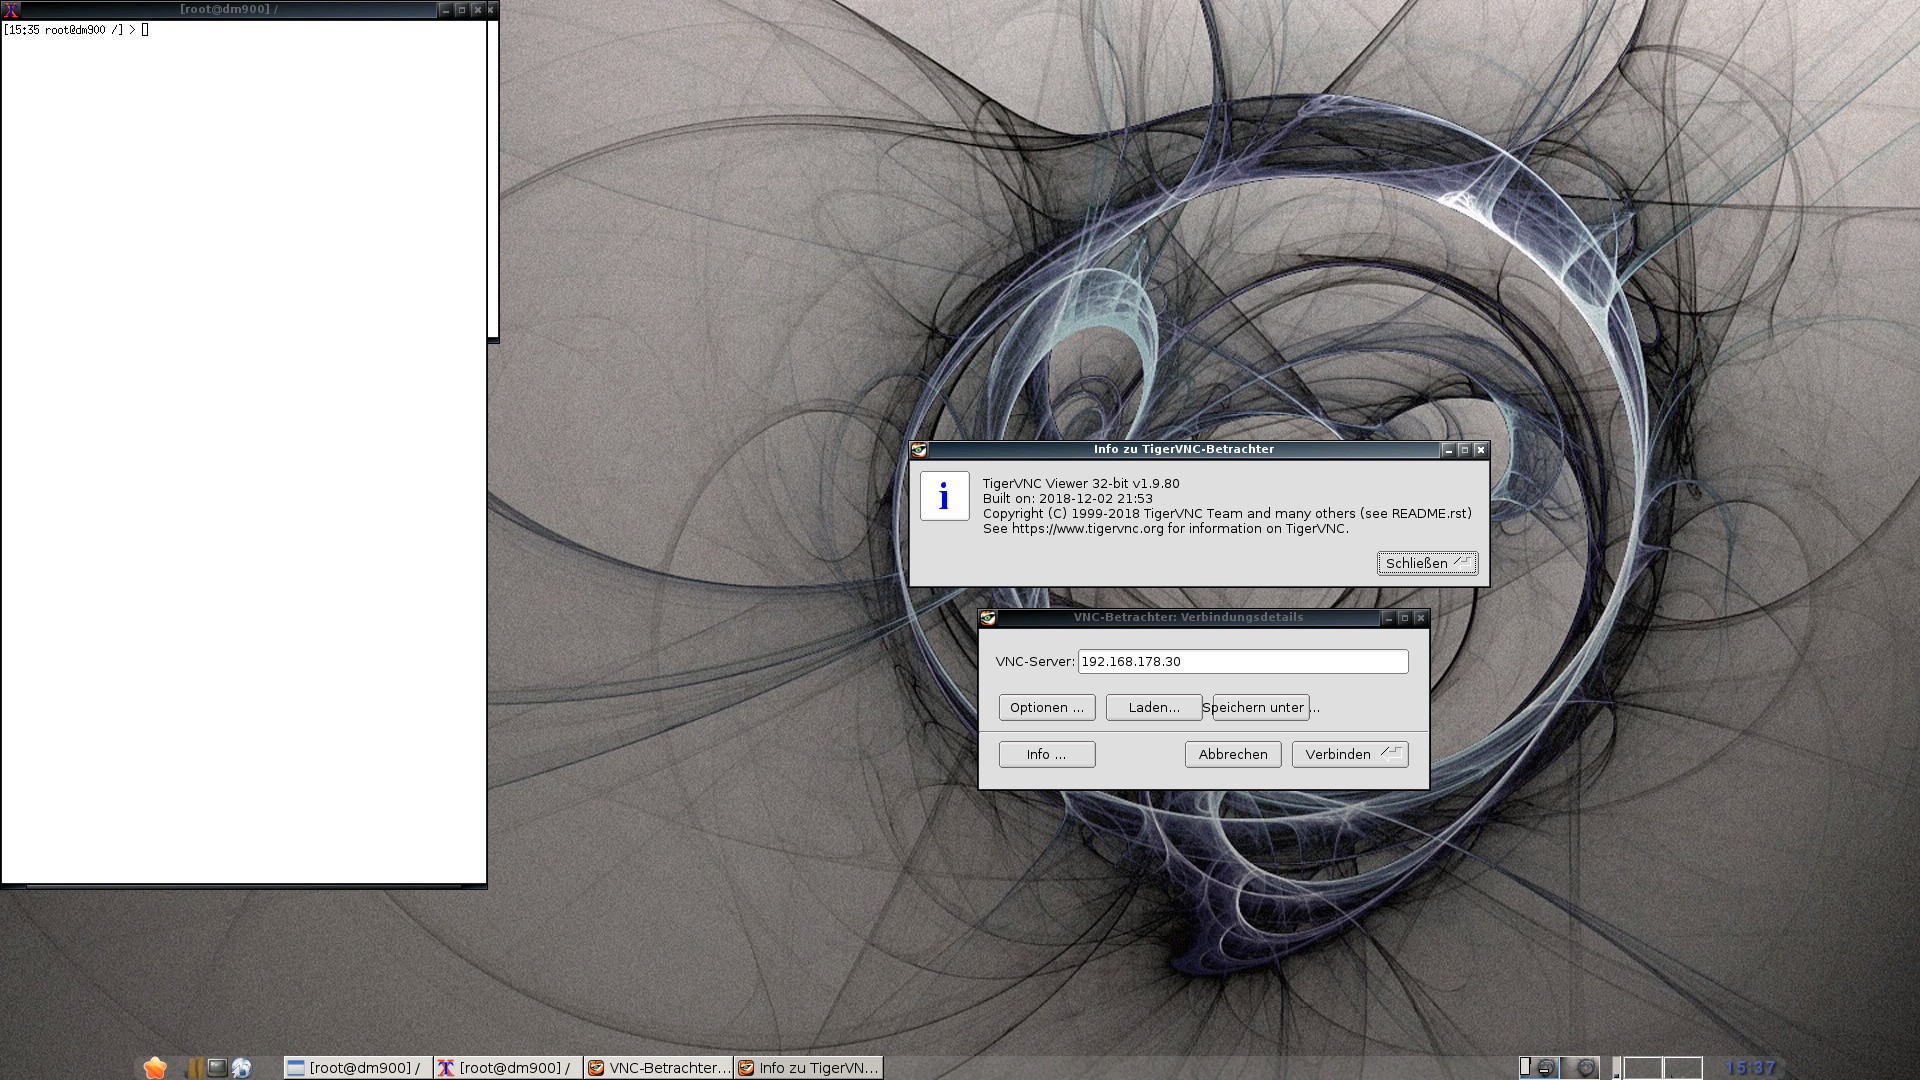The width and height of the screenshot is (1920, 1080).
Task: Click the X icon of terminal titlebar
Action: [11, 10]
